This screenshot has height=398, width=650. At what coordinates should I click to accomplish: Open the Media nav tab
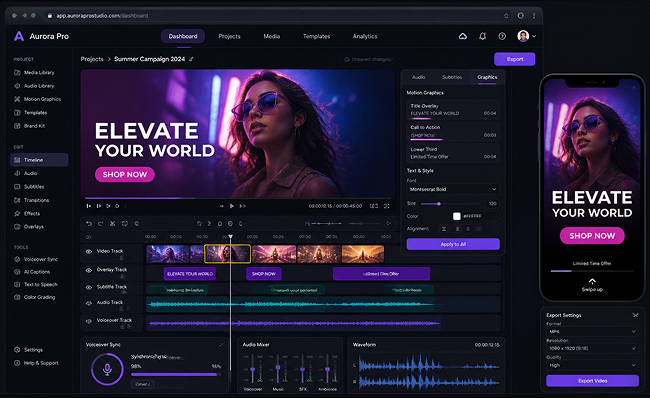[272, 36]
